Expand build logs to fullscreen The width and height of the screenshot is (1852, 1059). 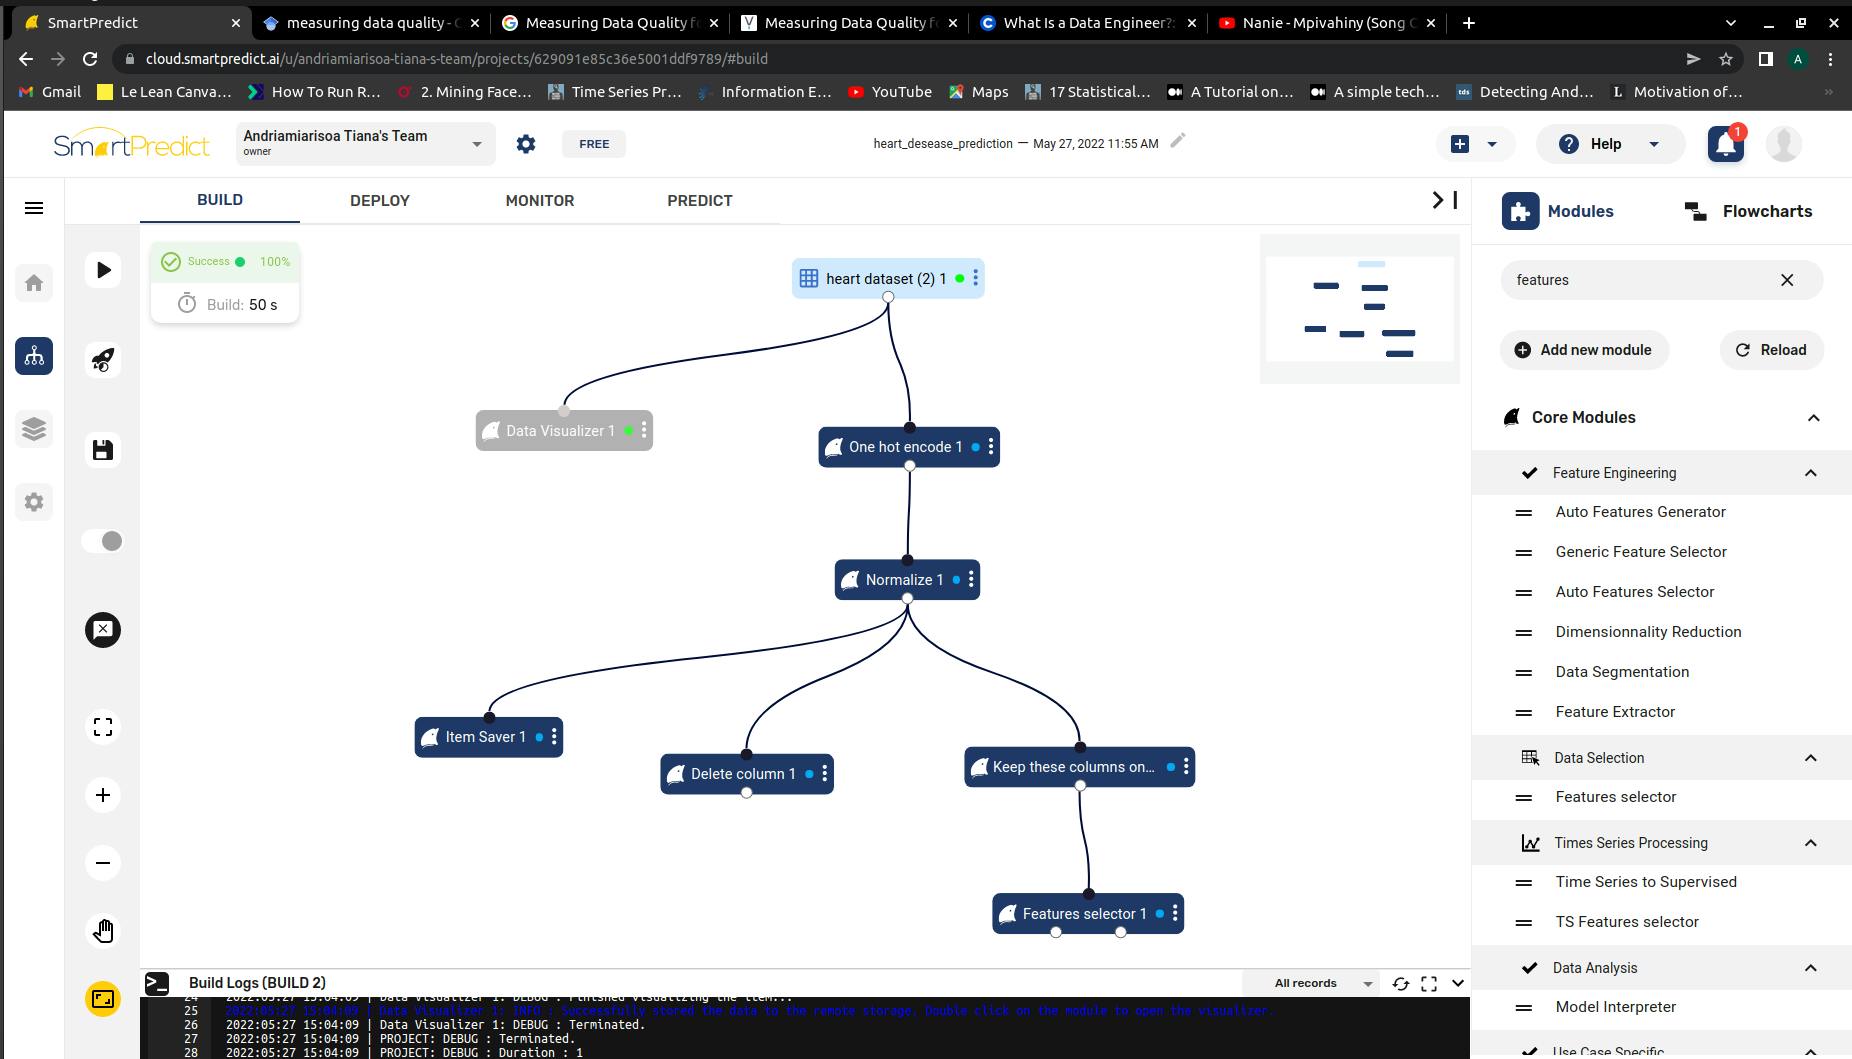pyautogui.click(x=1429, y=984)
